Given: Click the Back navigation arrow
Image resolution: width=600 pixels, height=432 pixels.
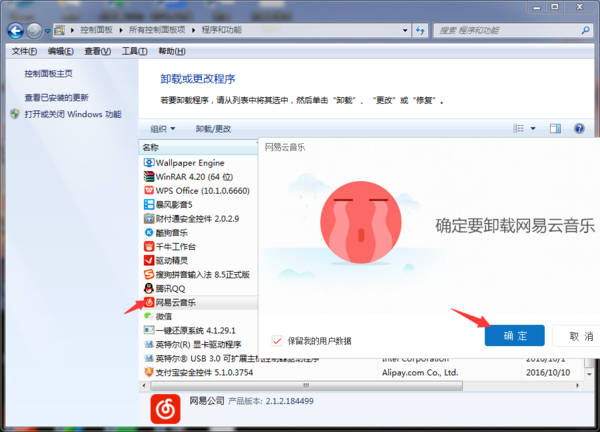Looking at the screenshot, I should click(16, 31).
